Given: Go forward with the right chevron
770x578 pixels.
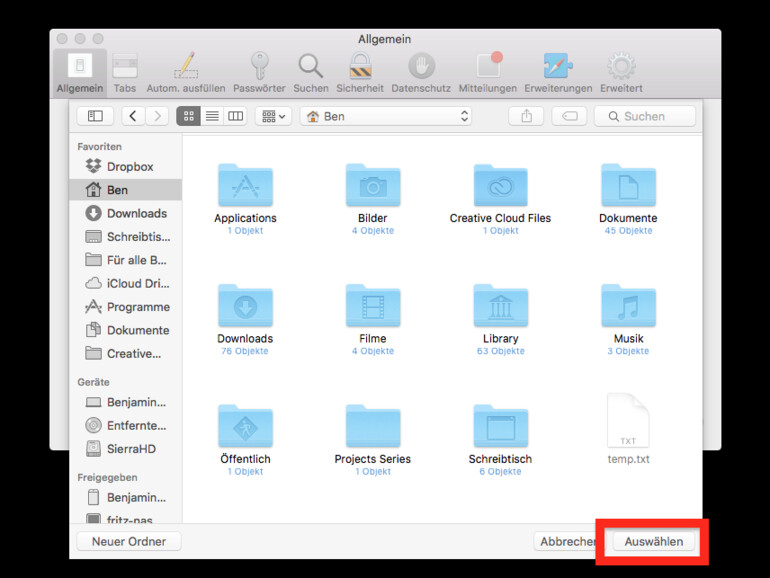Looking at the screenshot, I should point(157,116).
